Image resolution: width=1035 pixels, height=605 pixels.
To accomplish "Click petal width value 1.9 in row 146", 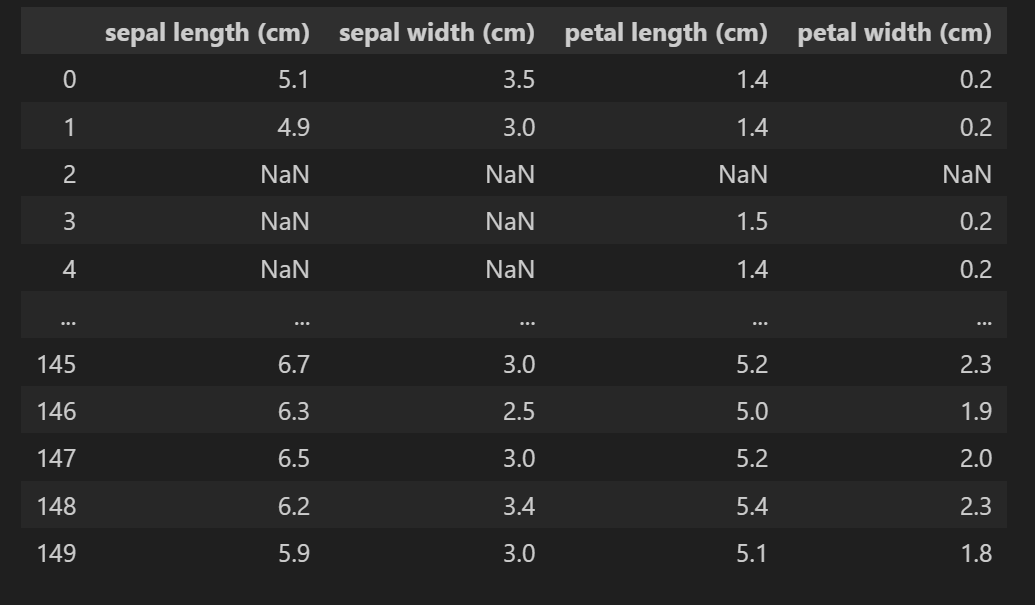I will click(976, 412).
